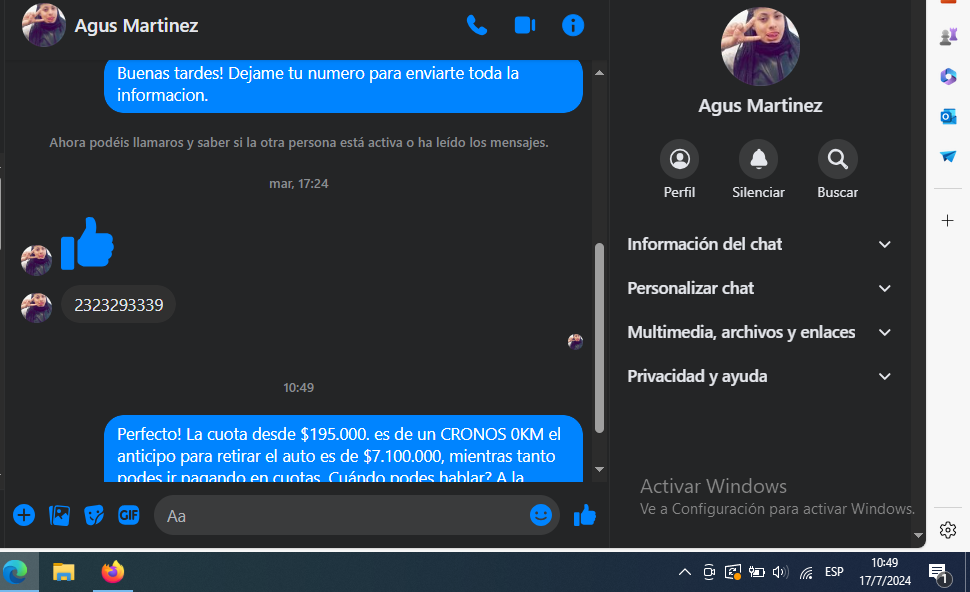Open the Windows notification center

pos(939,573)
